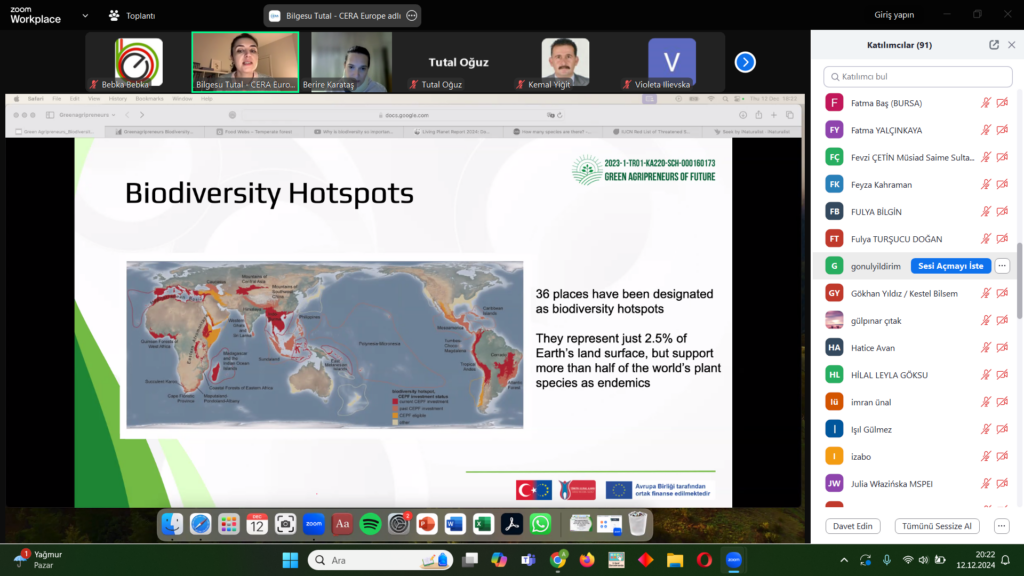
Task: Click Fatma Baş (BURSA) muted microphone icon
Action: coord(985,103)
